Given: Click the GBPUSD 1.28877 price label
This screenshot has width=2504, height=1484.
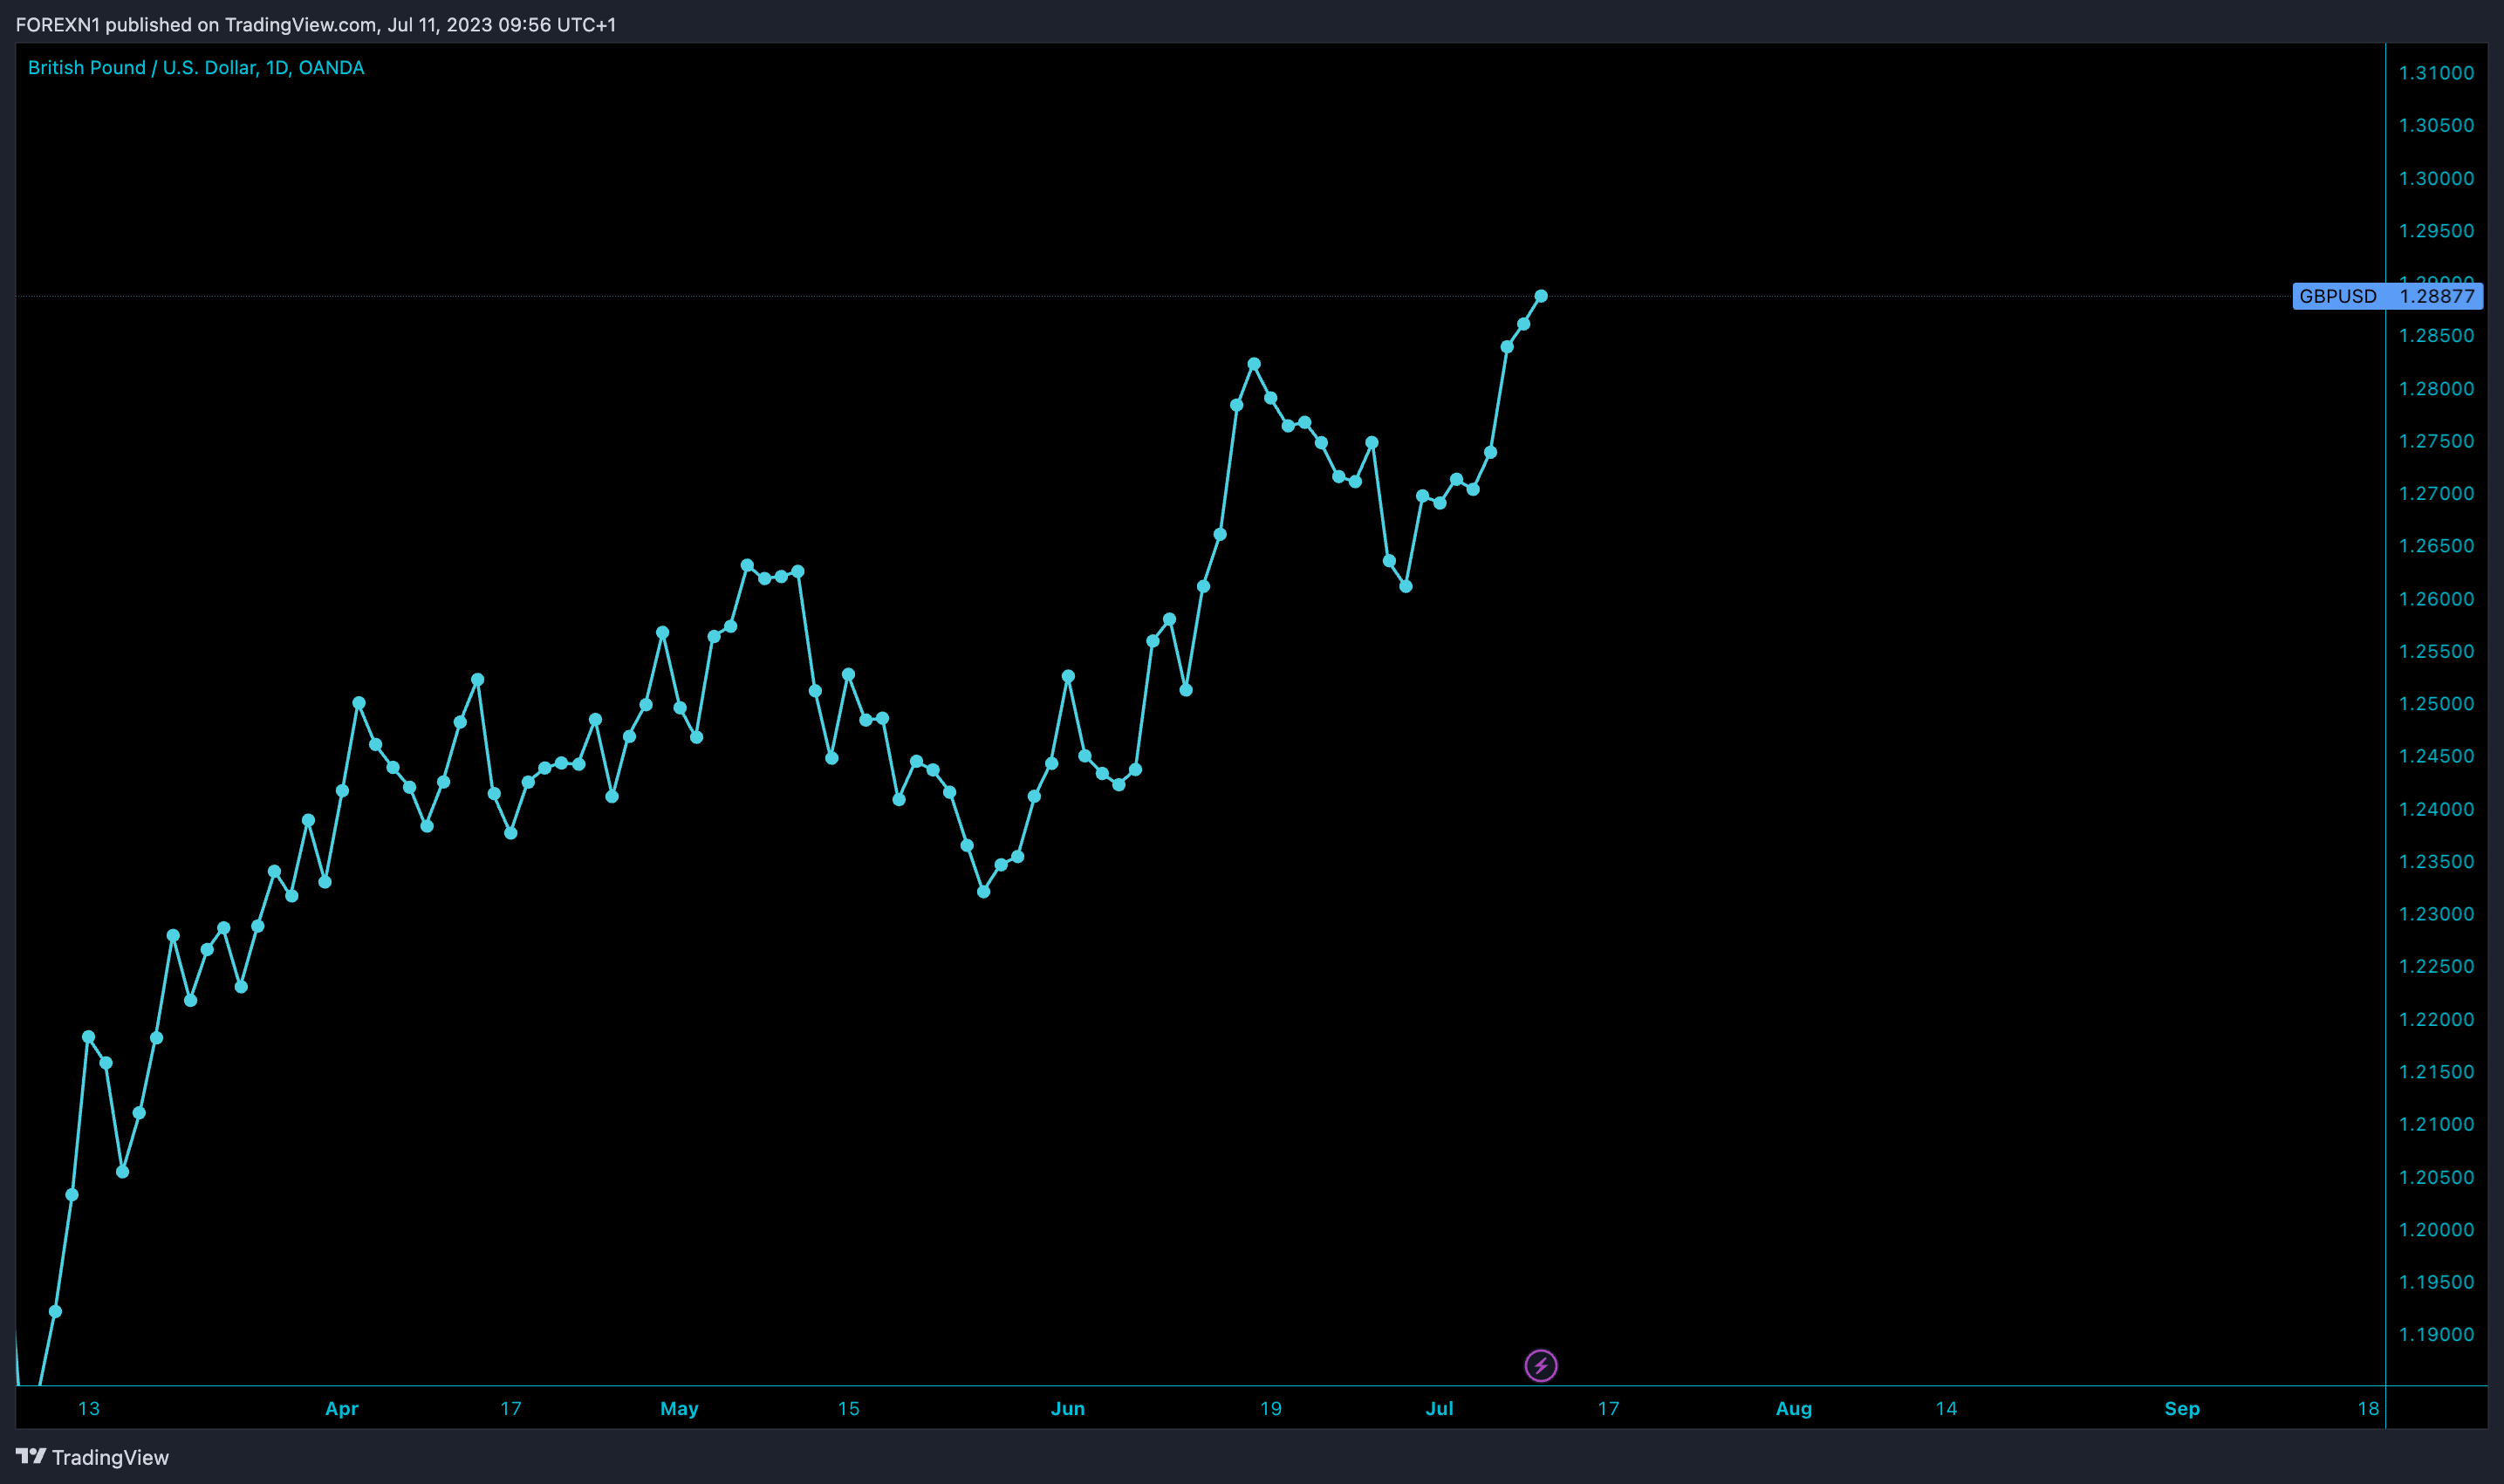Looking at the screenshot, I should [x=2387, y=296].
